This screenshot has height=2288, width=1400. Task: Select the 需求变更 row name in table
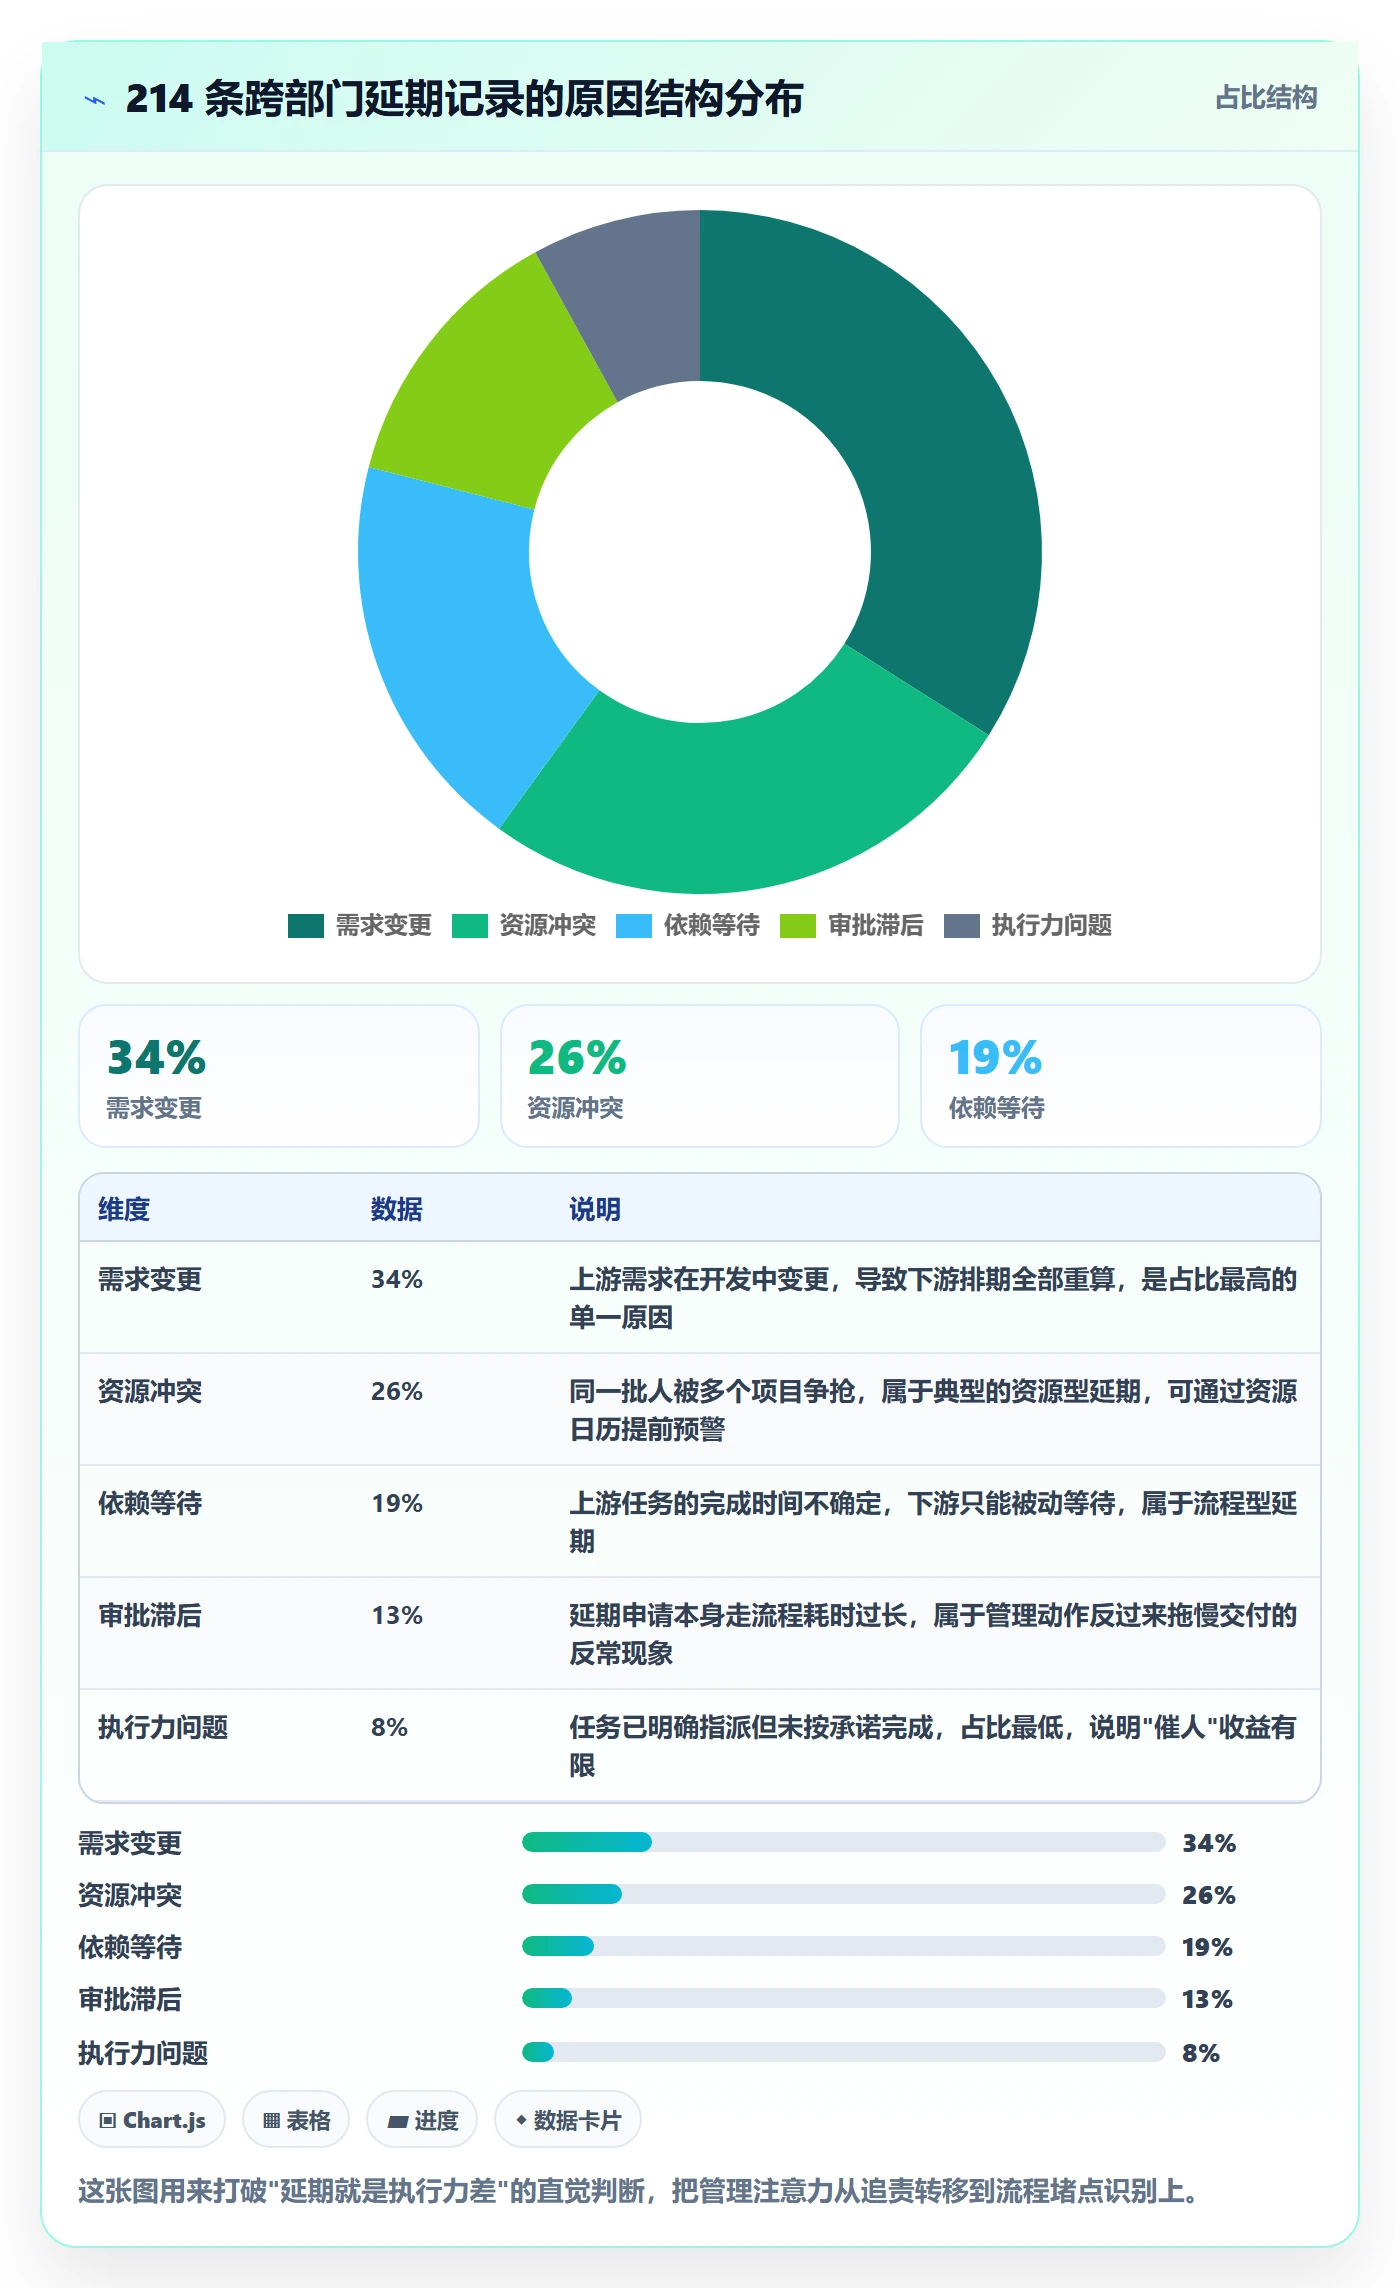click(150, 1279)
